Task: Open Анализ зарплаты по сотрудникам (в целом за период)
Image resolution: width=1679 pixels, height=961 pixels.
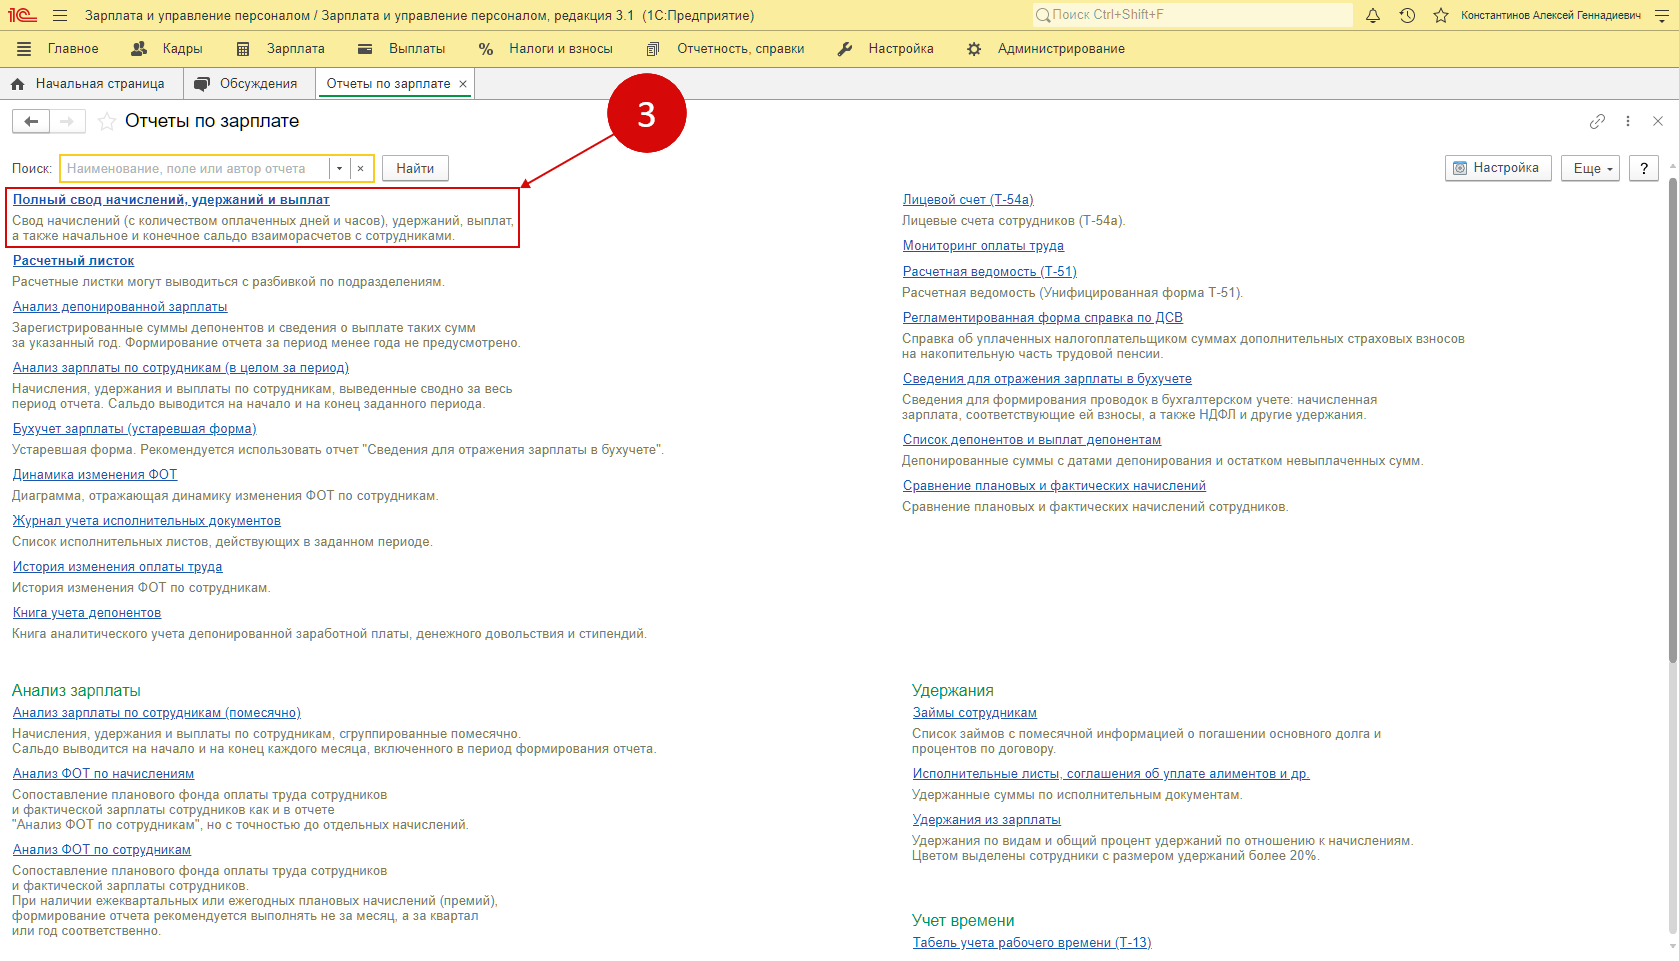Action: point(181,368)
